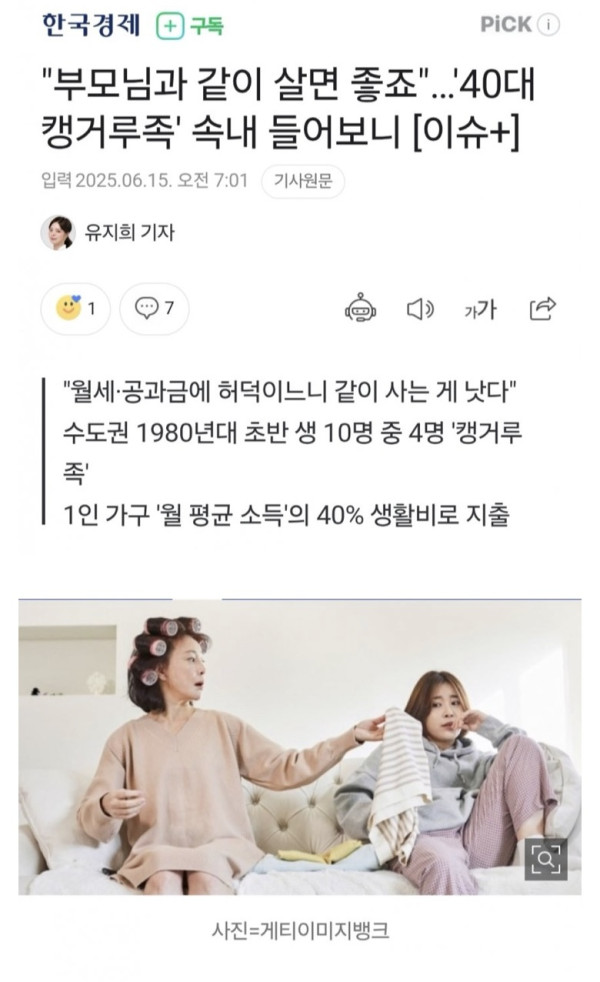Image resolution: width=600 pixels, height=982 pixels.
Task: Click the plus sign in subscribe button
Action: point(169,26)
